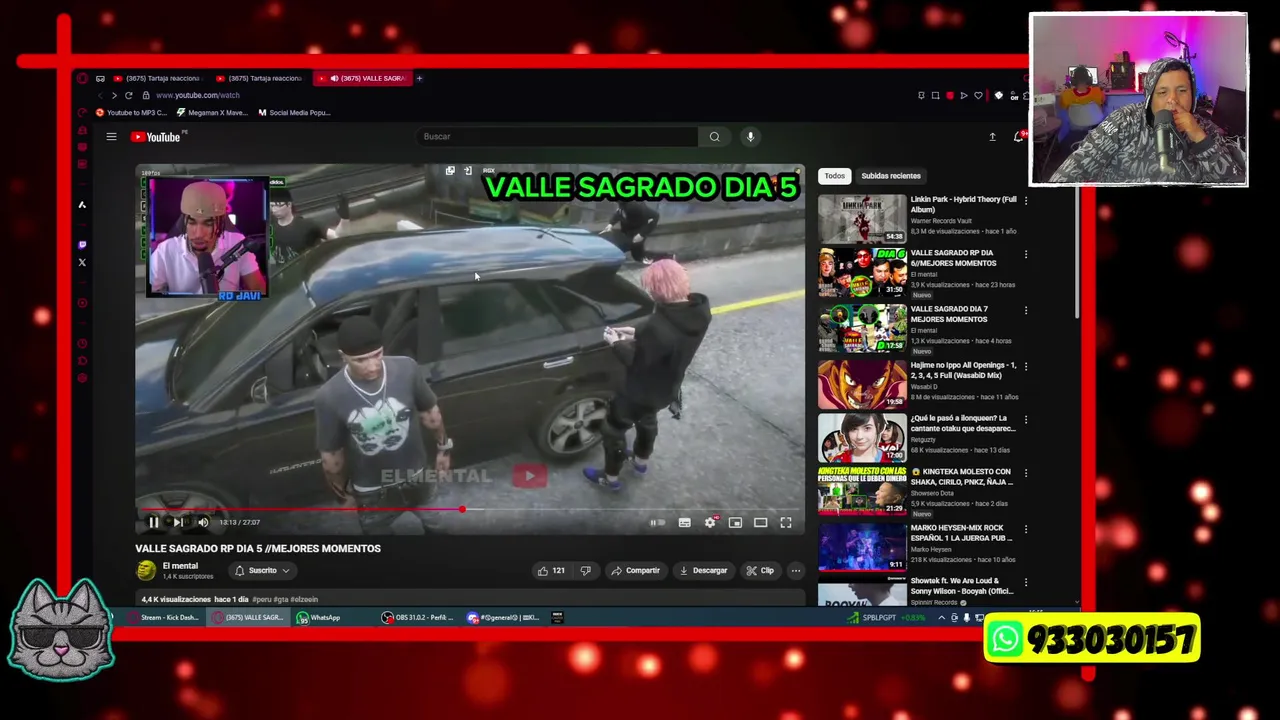1280x720 pixels.
Task: Open options menu for VALLE SAGRADO DIA 6 video
Action: pos(1026,254)
